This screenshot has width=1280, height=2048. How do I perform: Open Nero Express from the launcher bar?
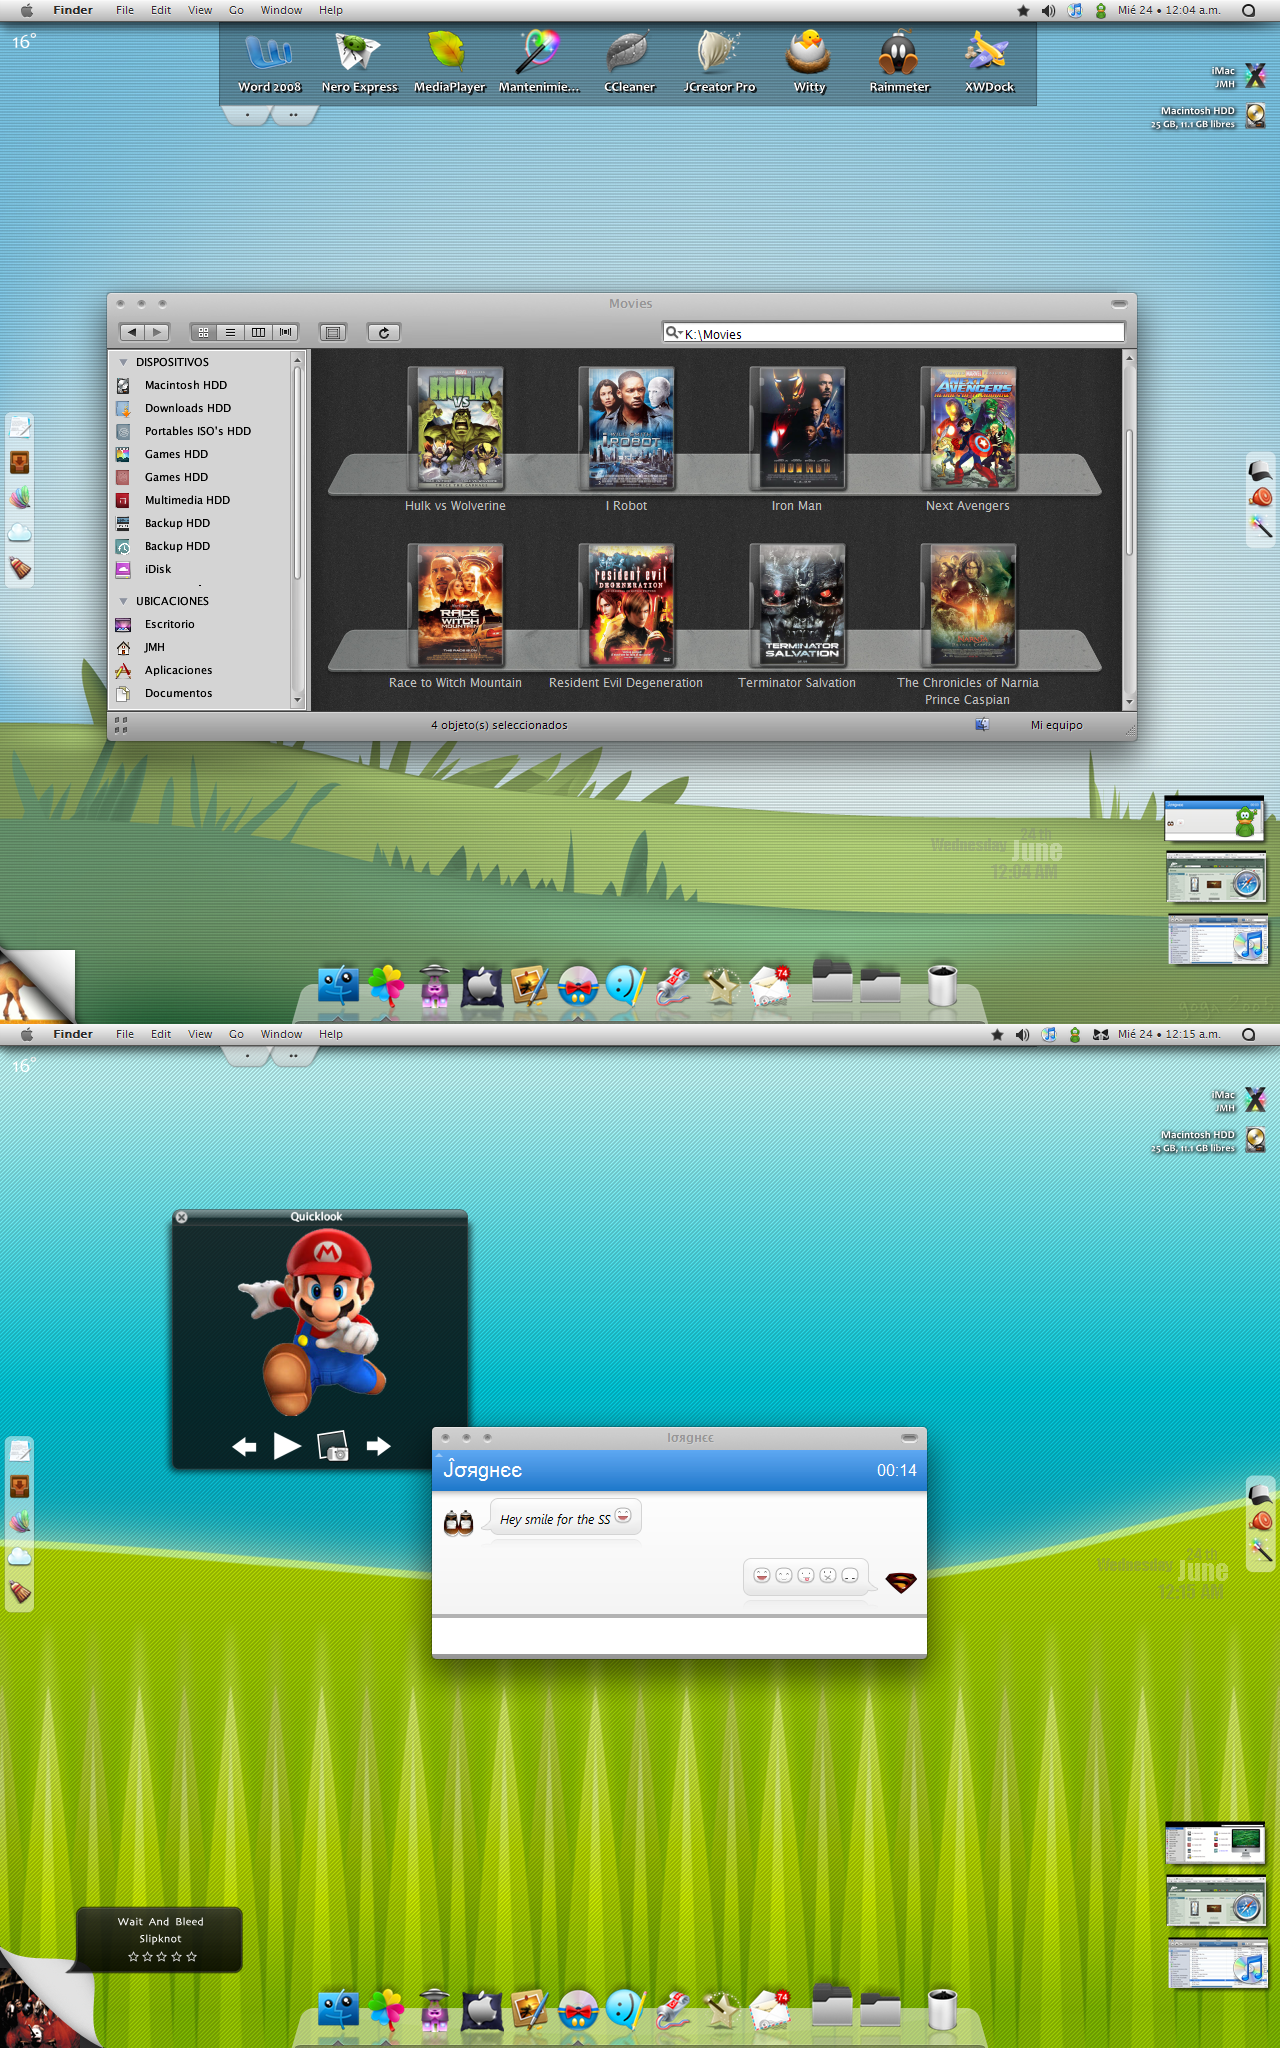tap(359, 62)
